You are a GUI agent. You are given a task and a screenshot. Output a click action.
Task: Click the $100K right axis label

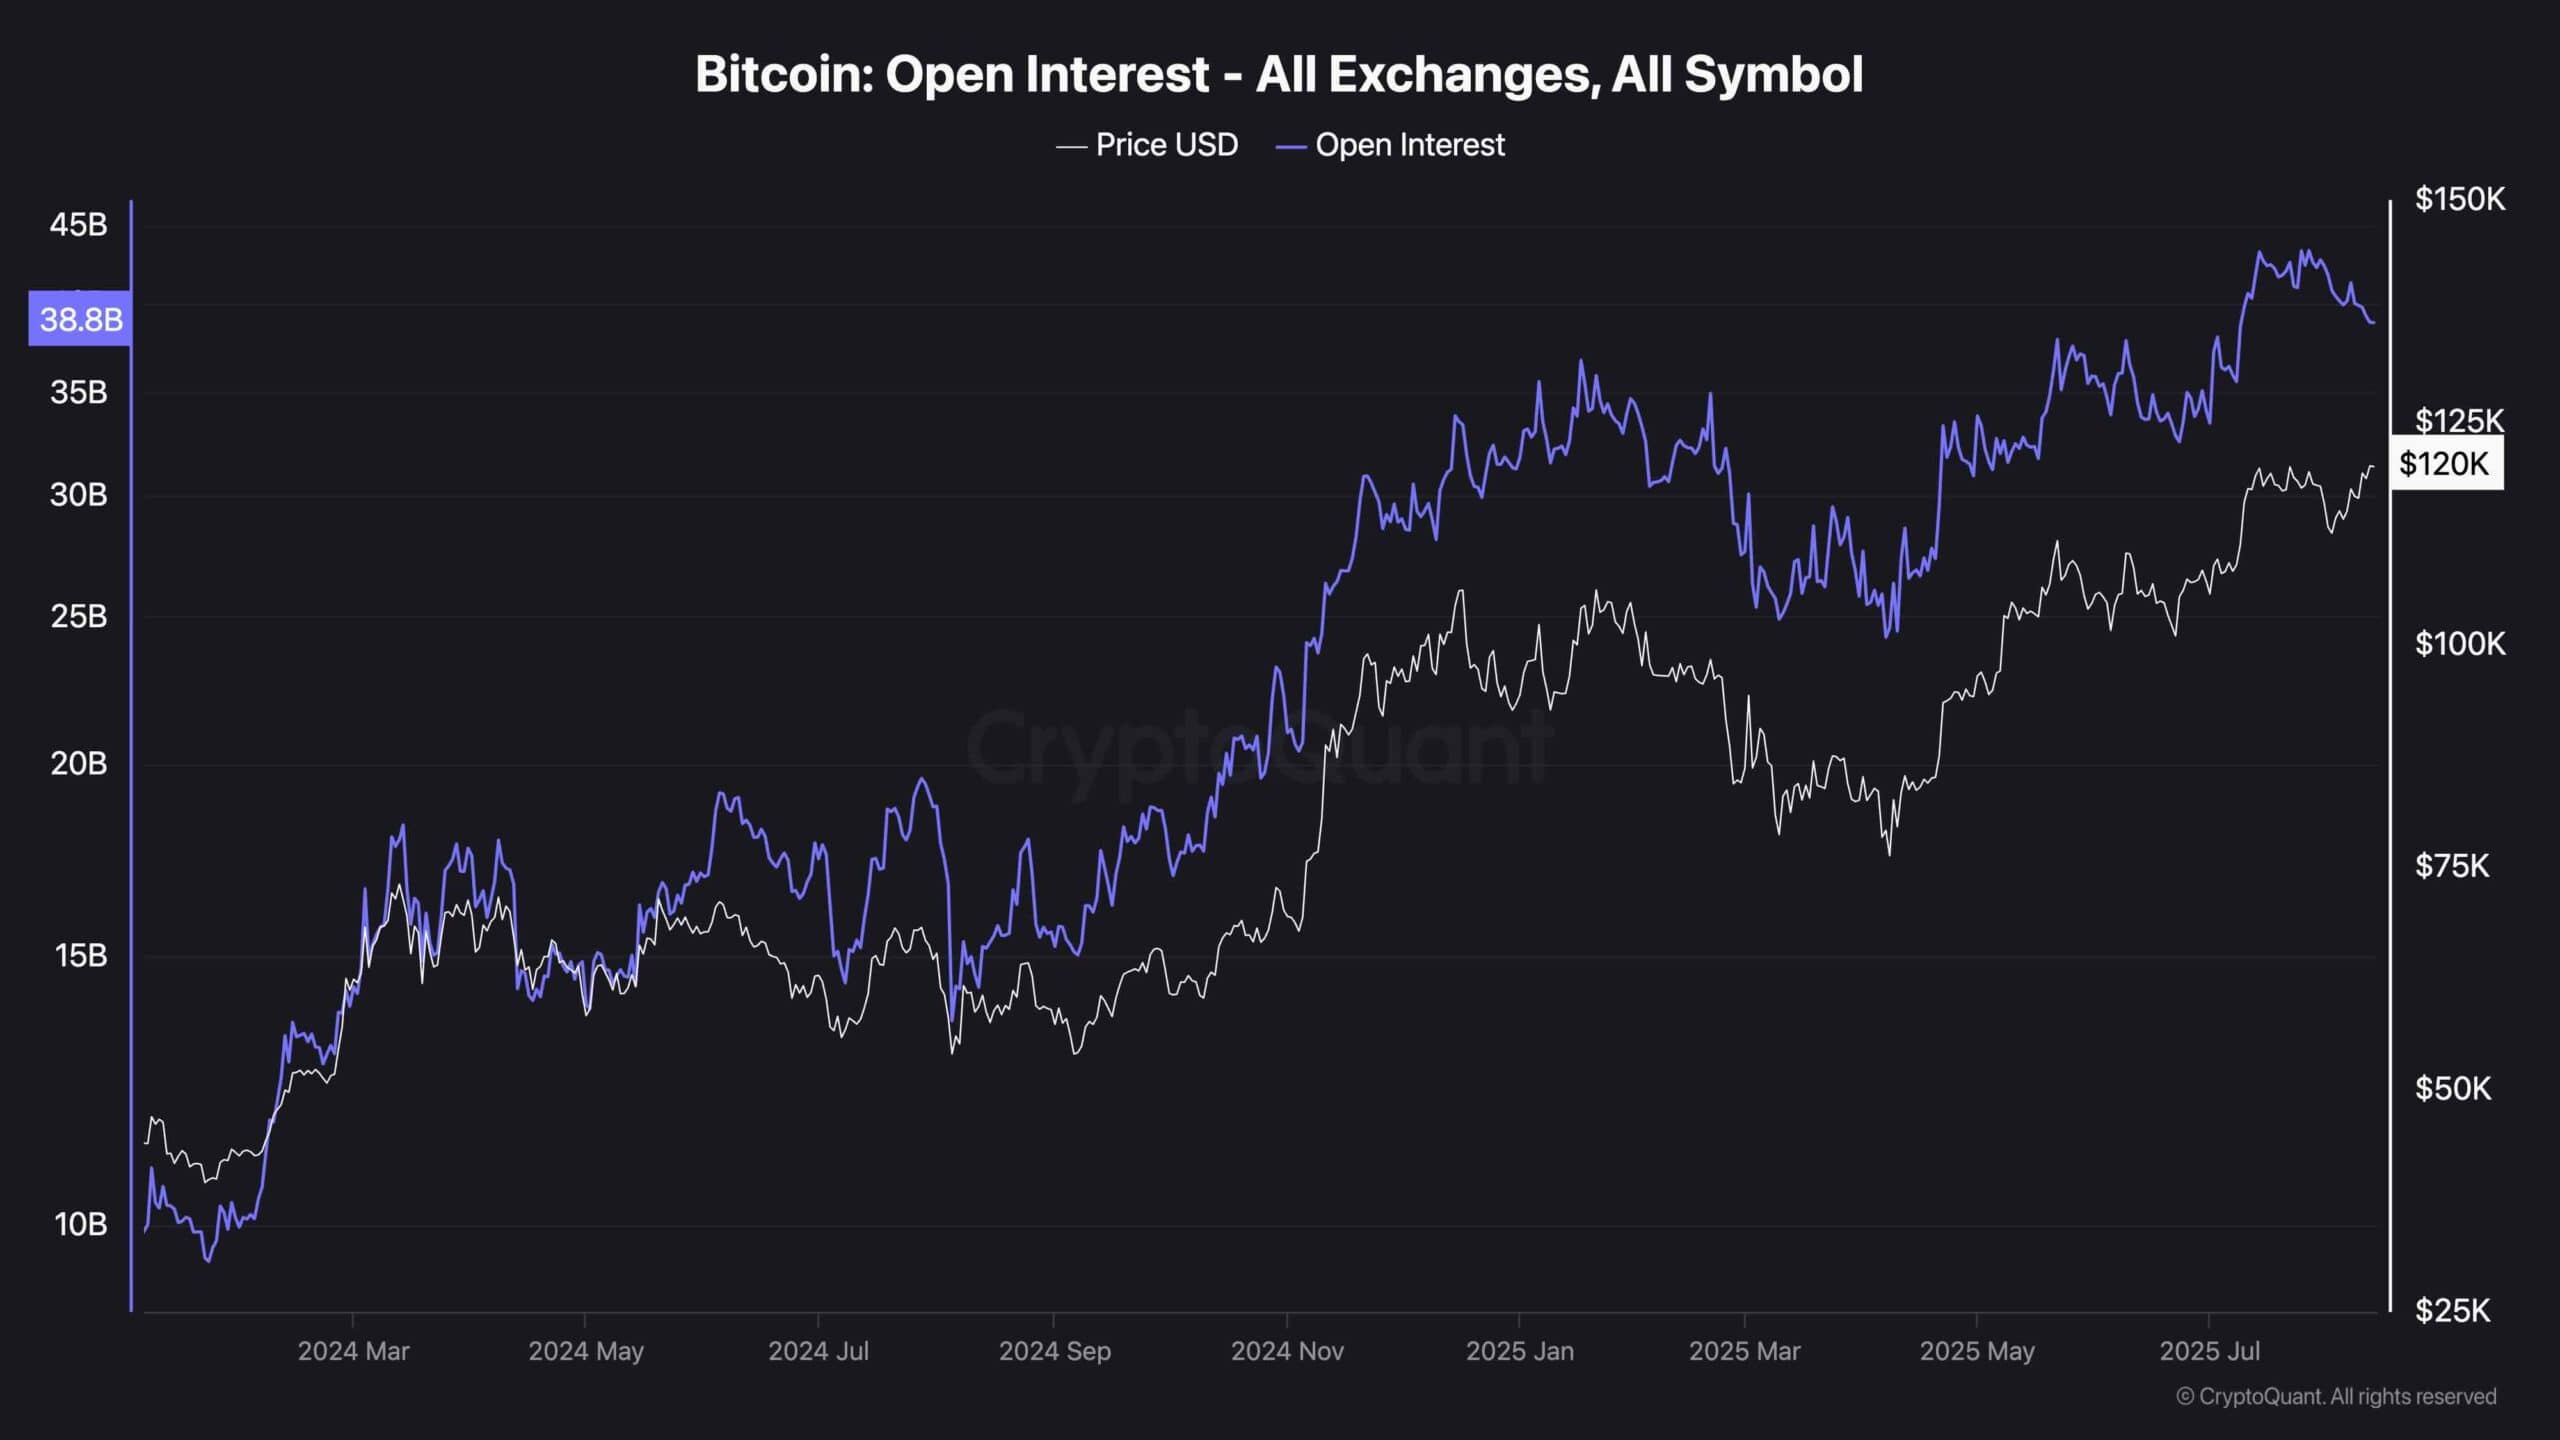click(2460, 643)
